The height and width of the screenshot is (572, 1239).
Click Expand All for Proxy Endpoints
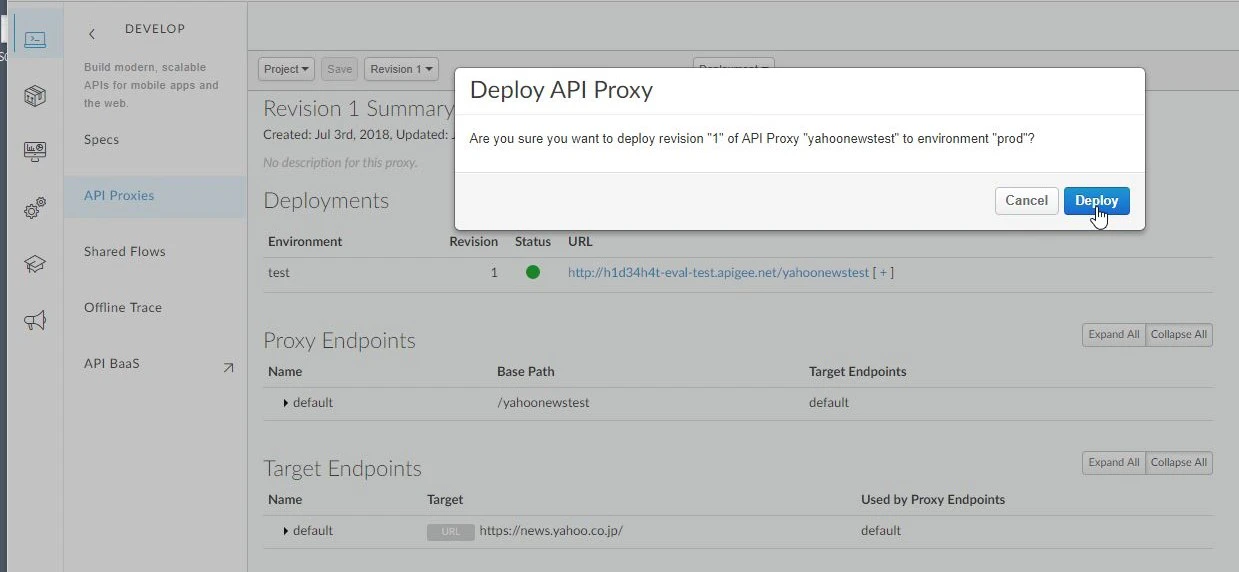(1114, 335)
